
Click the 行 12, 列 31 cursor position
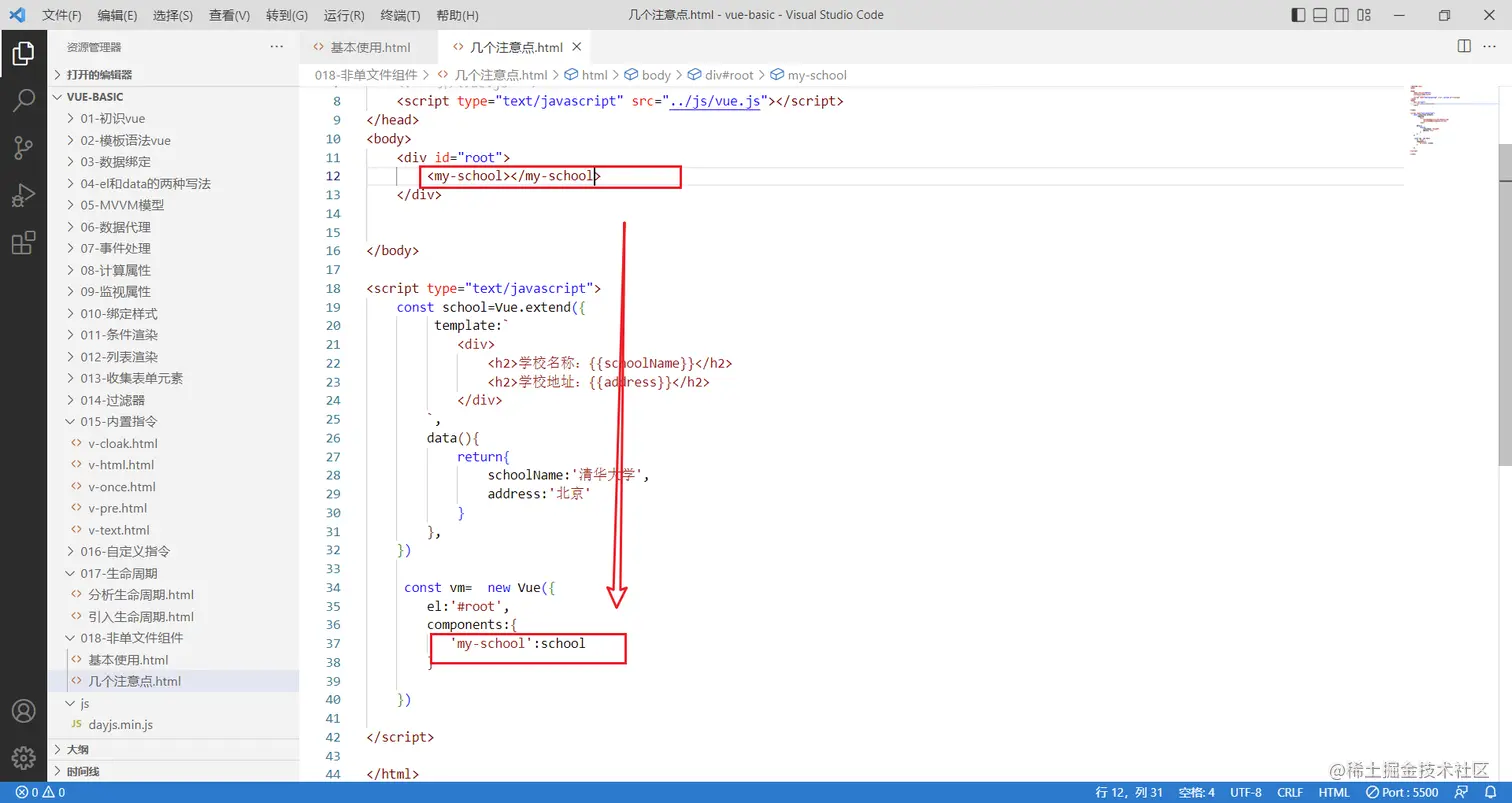1129,792
